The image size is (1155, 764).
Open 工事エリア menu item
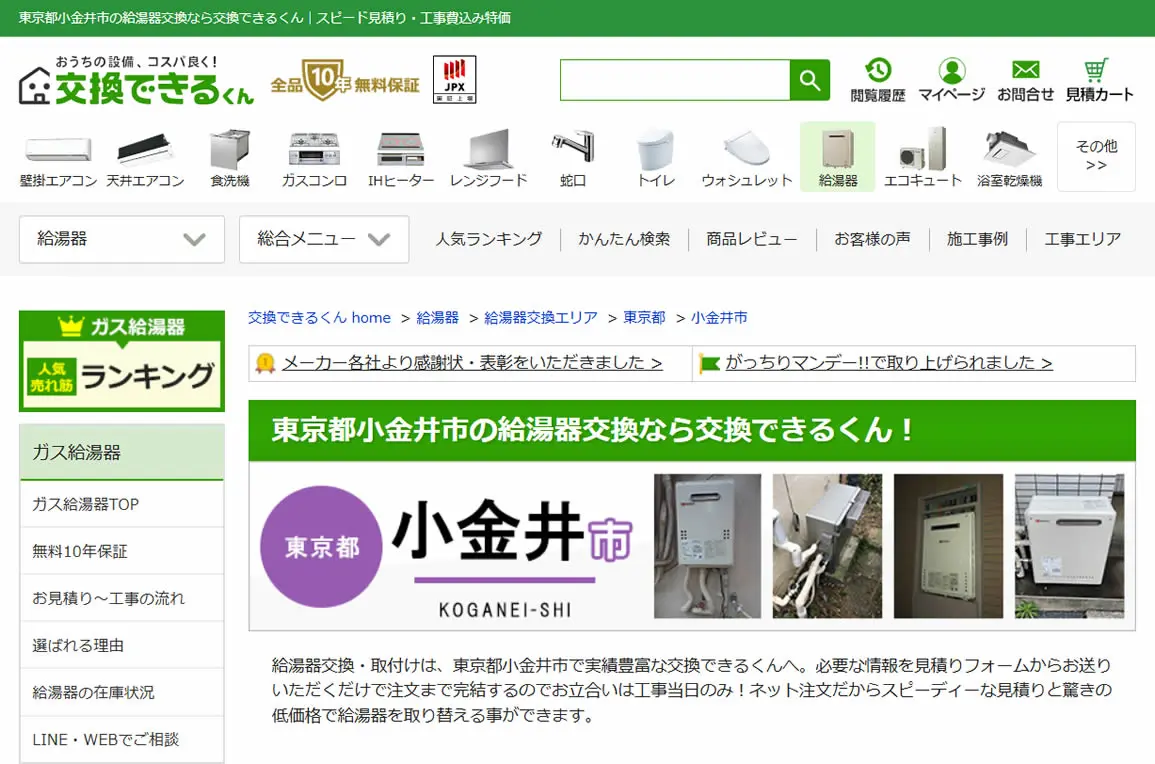pyautogui.click(x=1082, y=239)
